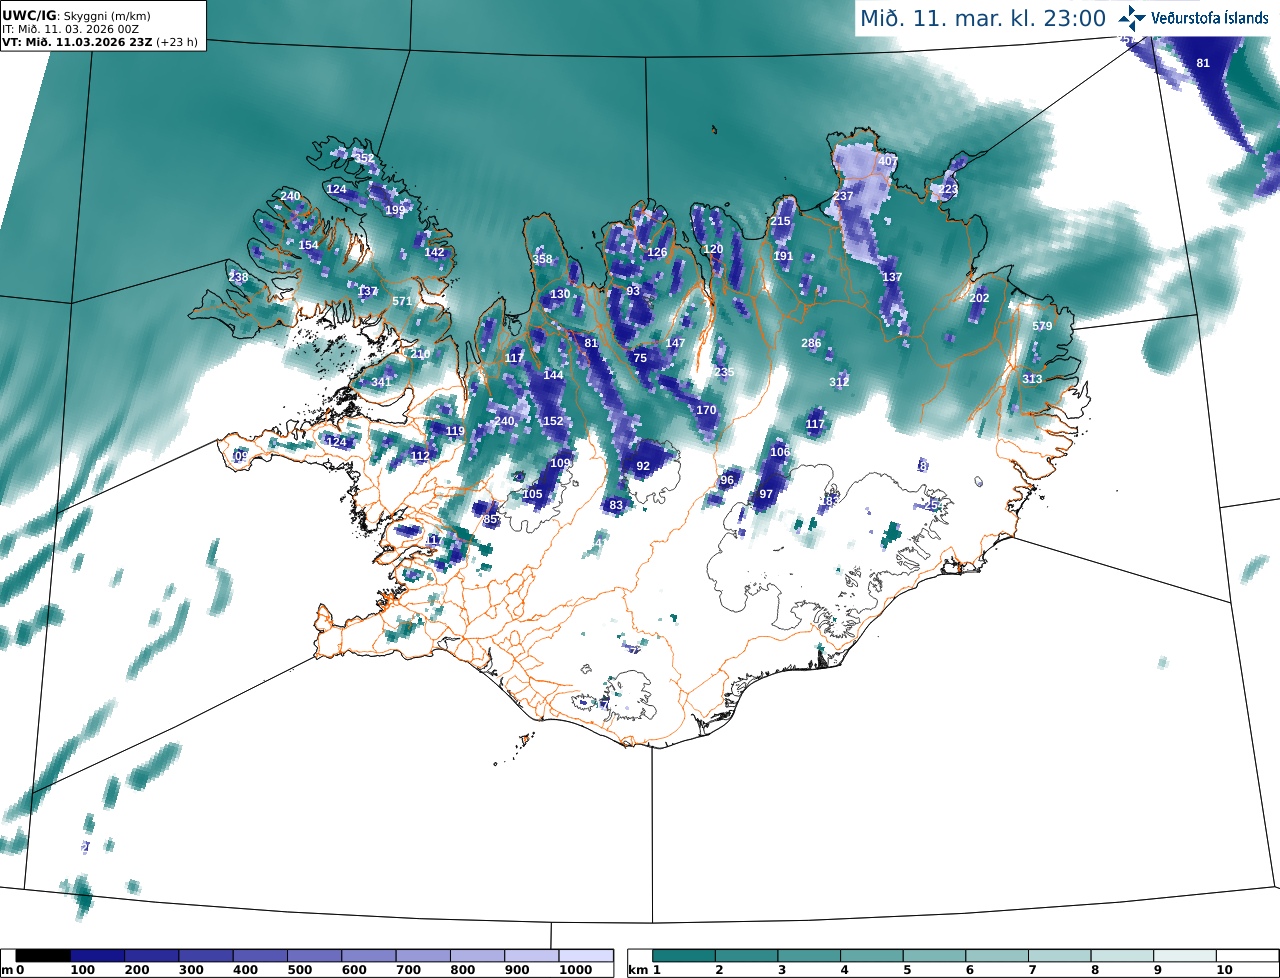Click the visibility value 199

point(395,210)
